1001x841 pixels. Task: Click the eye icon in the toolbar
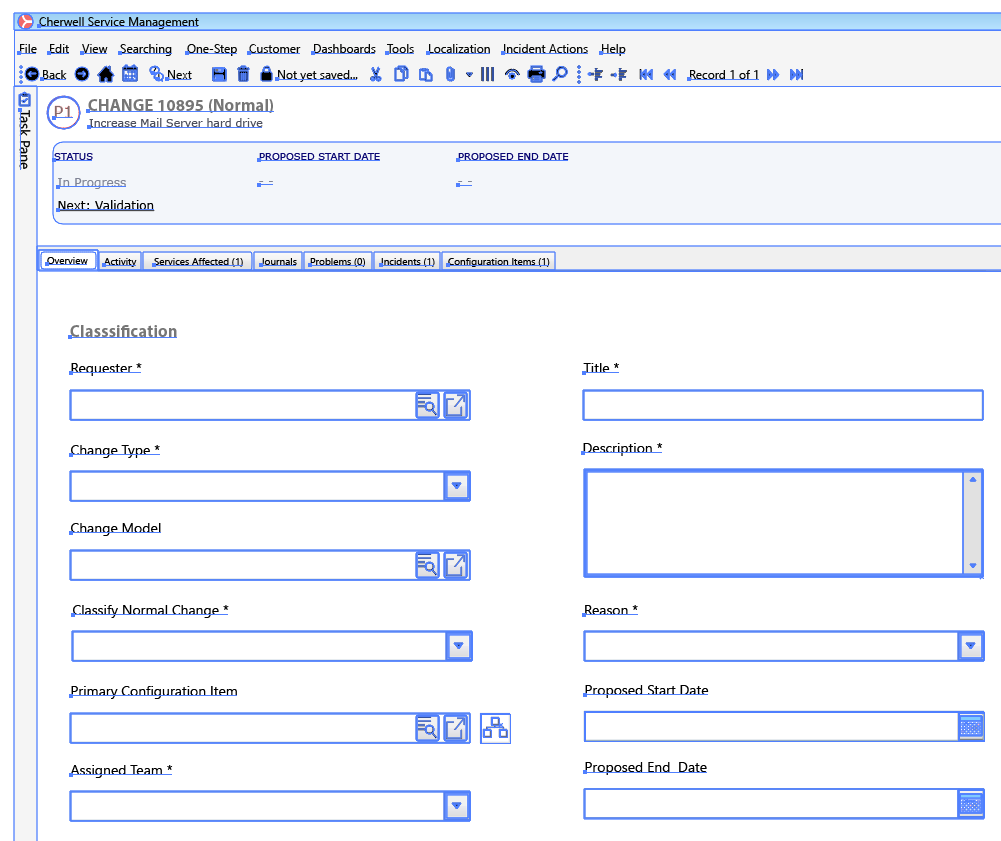511,75
